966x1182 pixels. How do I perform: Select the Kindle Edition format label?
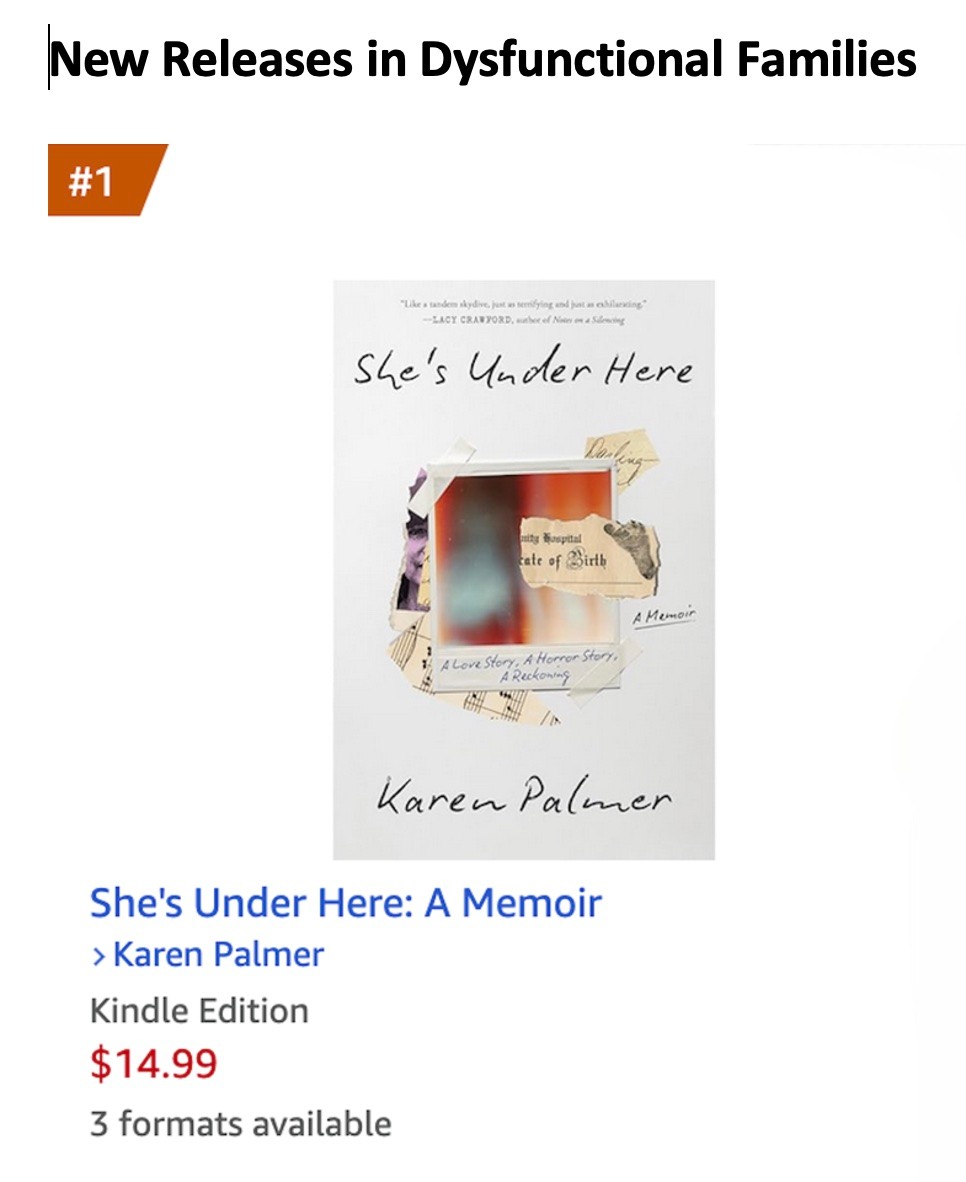(x=199, y=1010)
